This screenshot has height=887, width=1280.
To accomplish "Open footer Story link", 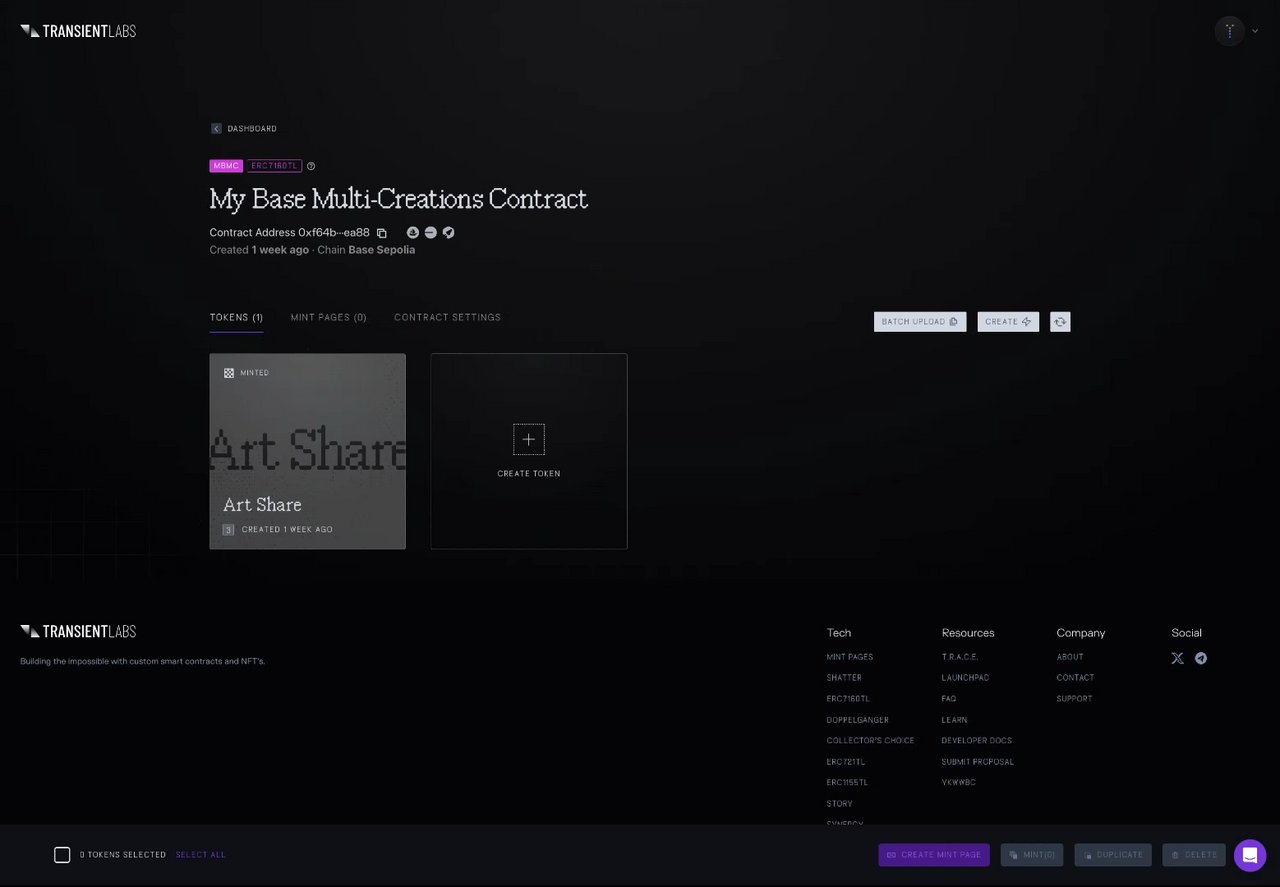I will pos(840,804).
